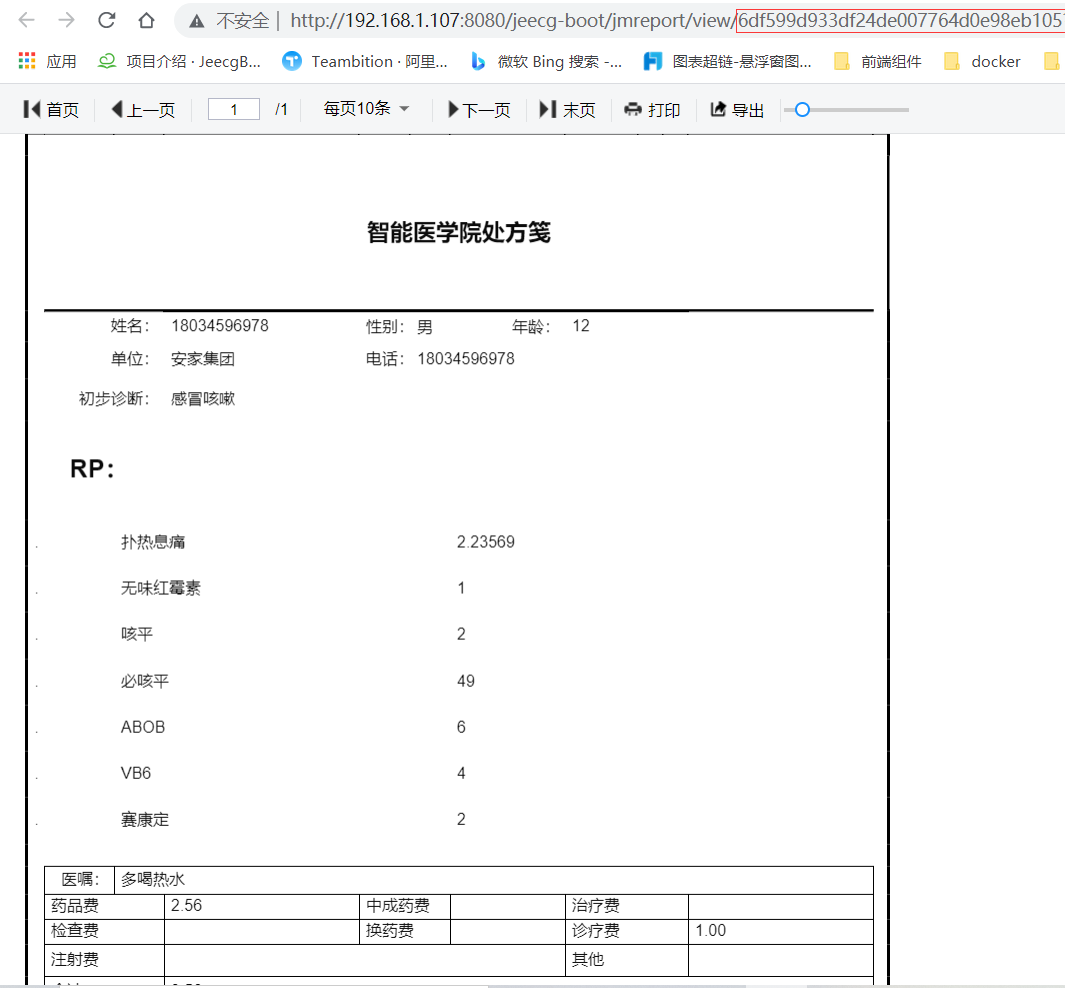1065x988 pixels.
Task: Jump to last page (末页)
Action: (x=567, y=109)
